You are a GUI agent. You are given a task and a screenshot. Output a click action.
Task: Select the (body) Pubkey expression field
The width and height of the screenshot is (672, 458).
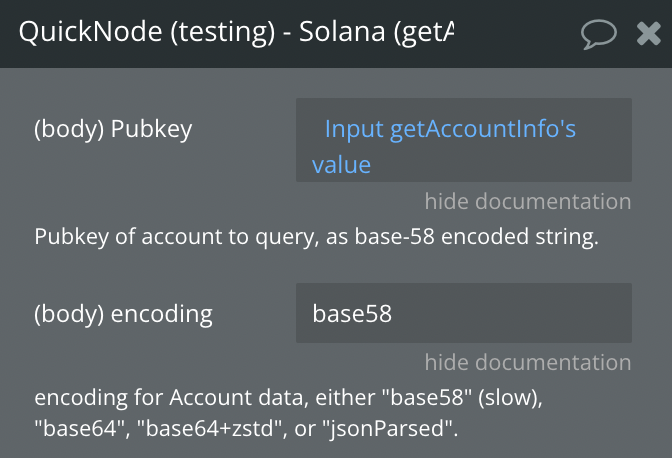pos(464,140)
